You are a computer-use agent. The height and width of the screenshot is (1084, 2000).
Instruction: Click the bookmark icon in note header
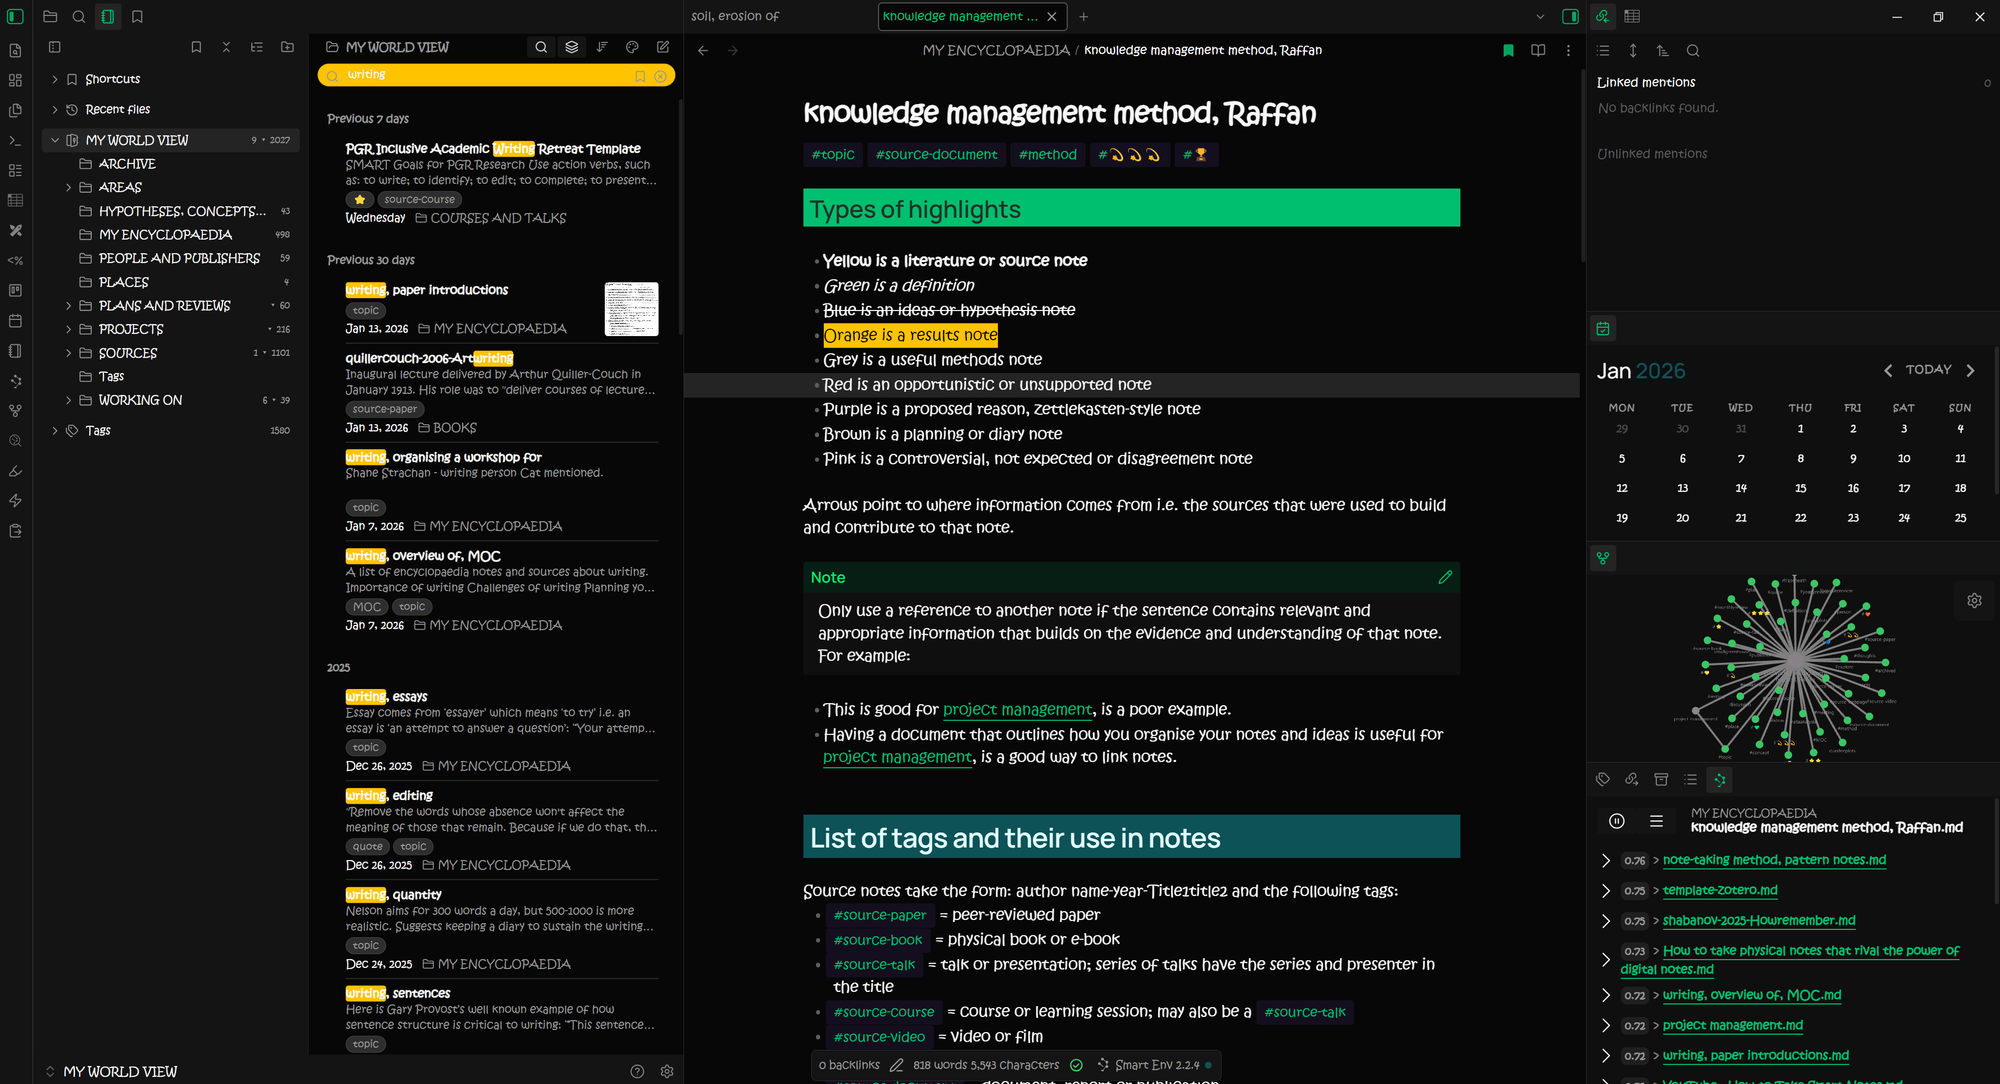tap(1508, 50)
